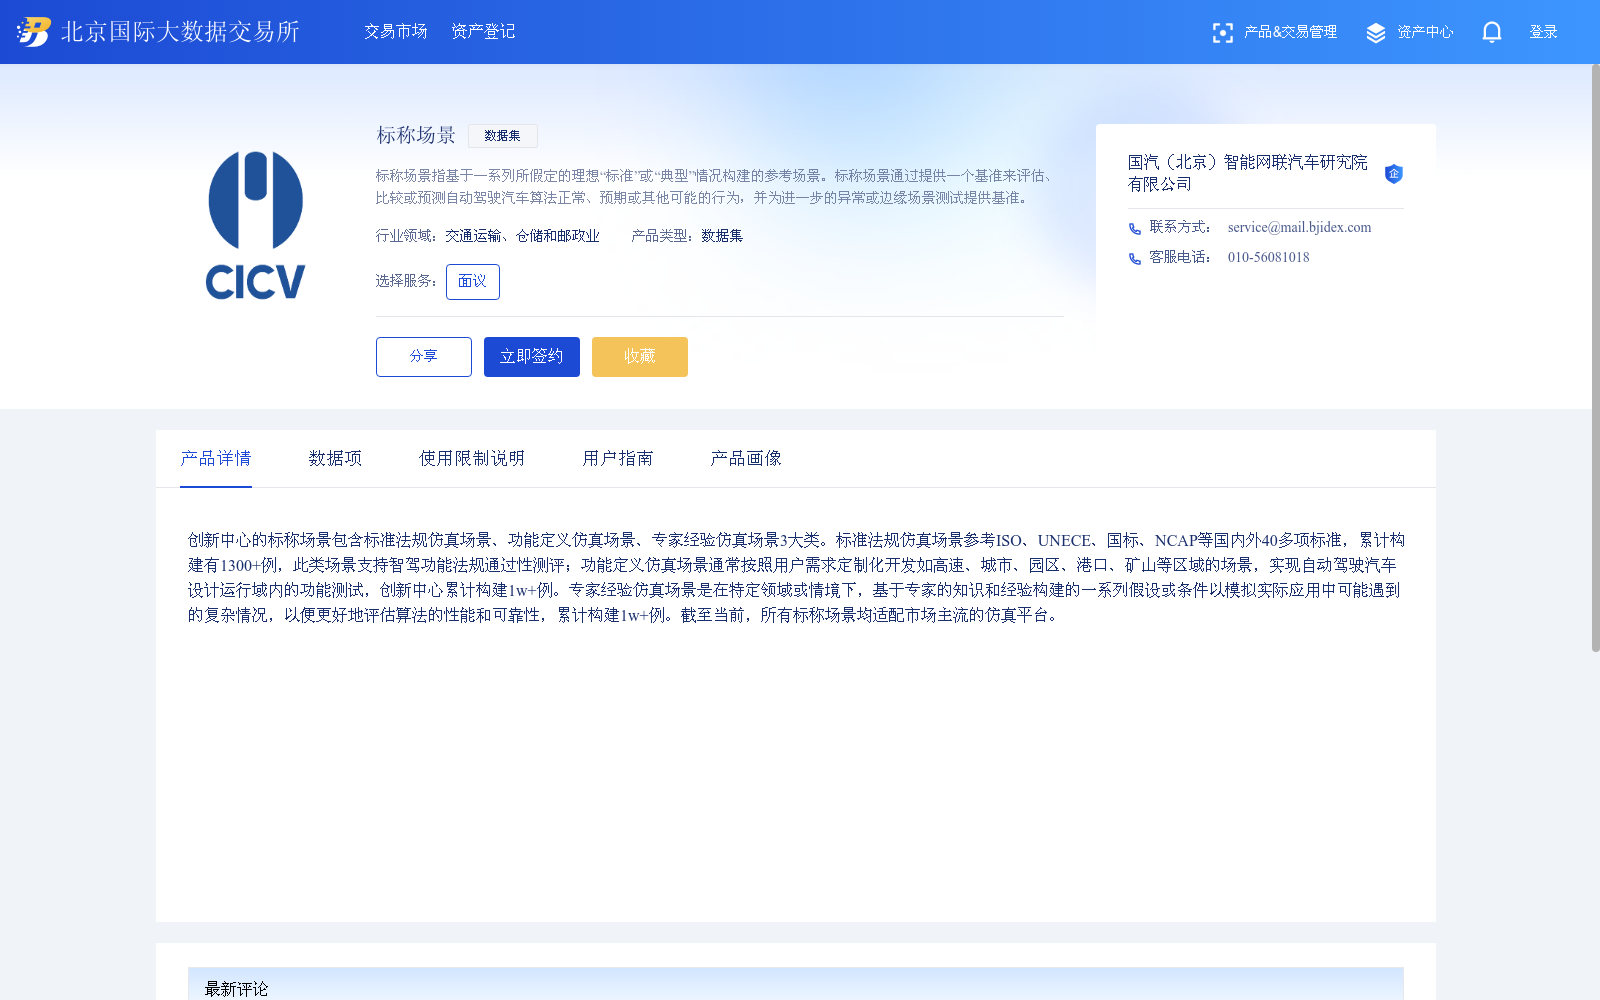The width and height of the screenshot is (1600, 1000).
Task: Click the 收藏 favorite button
Action: tap(640, 357)
